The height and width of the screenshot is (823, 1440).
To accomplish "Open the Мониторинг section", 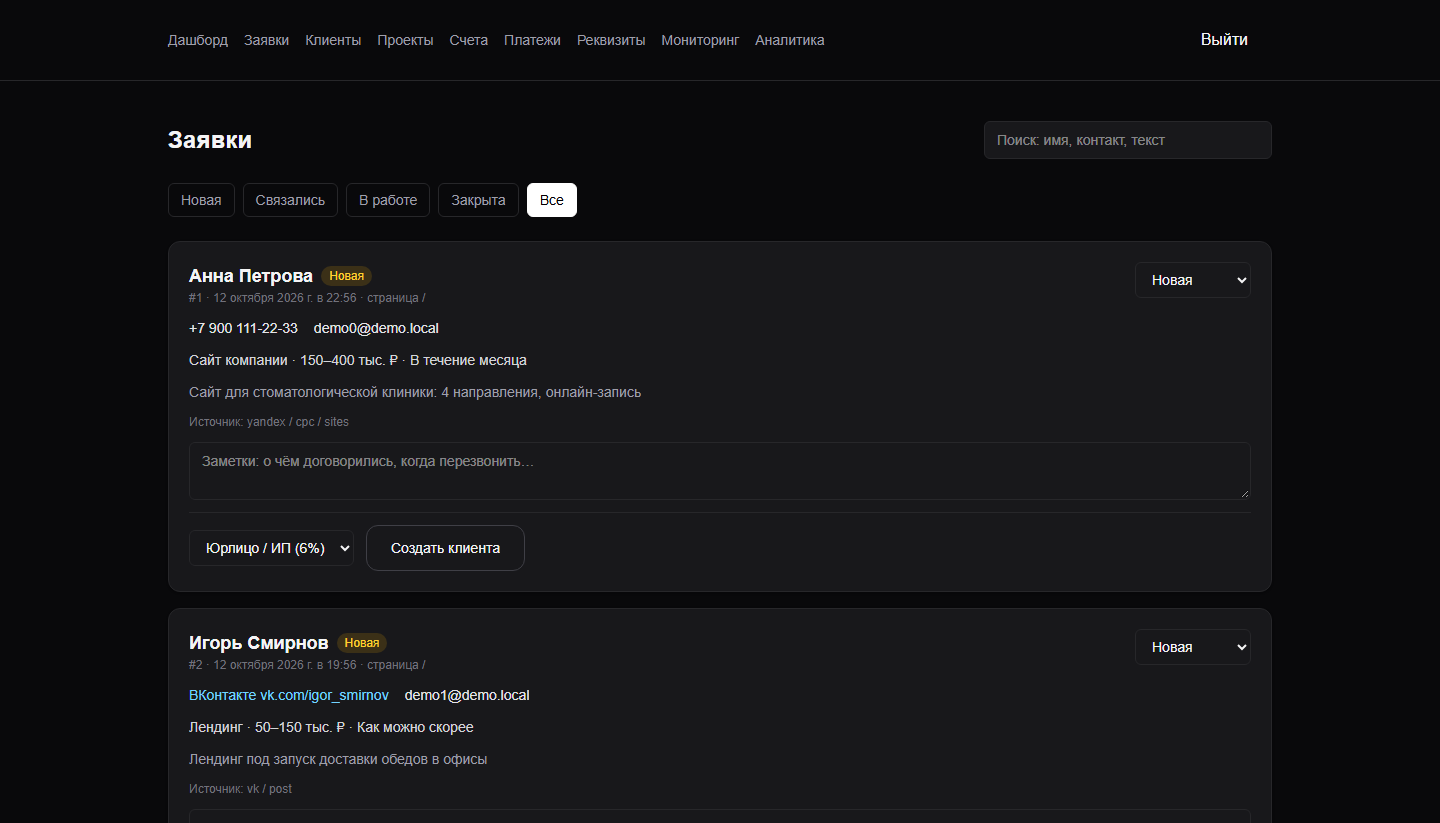I will click(x=700, y=40).
